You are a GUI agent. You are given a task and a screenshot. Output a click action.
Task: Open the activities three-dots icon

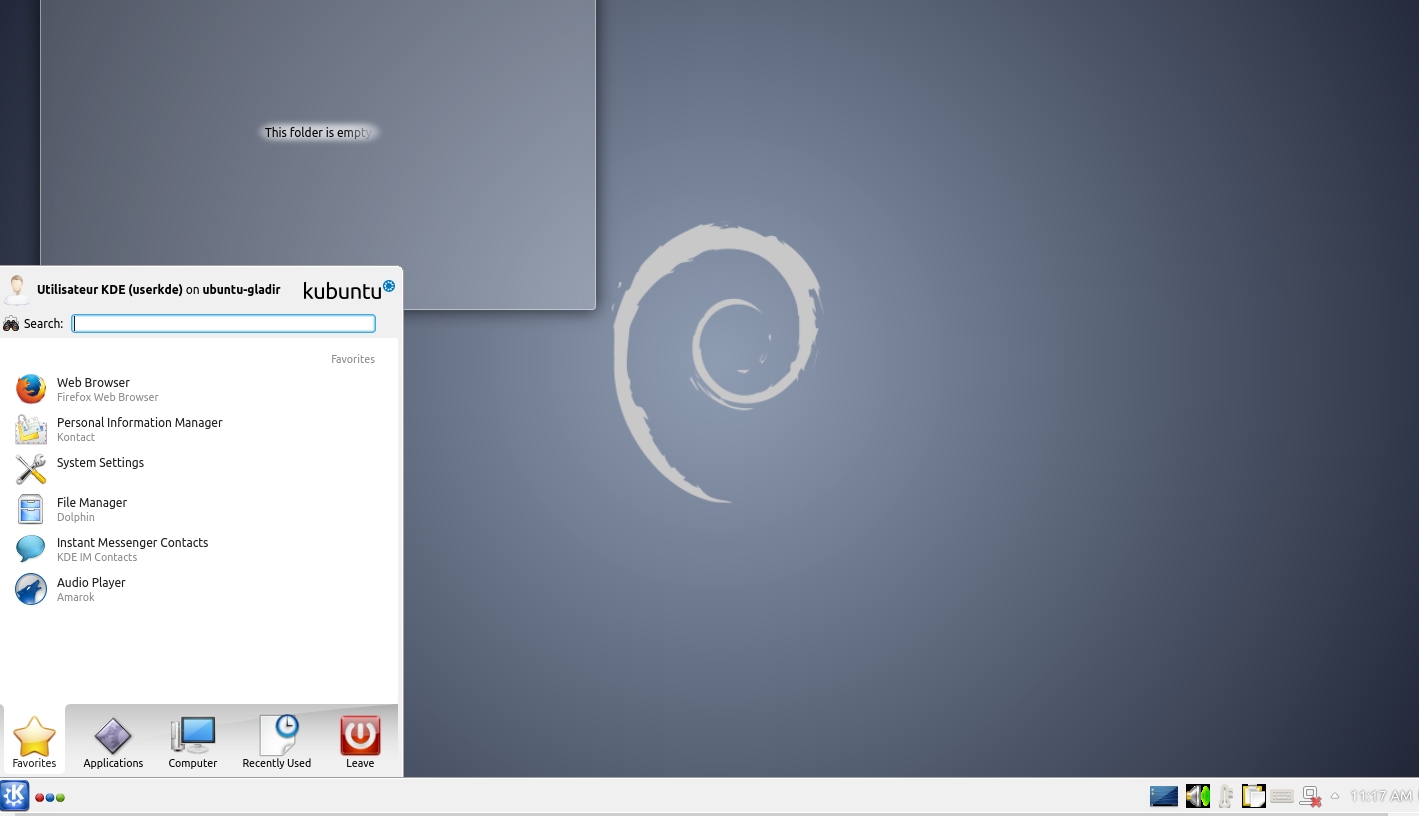50,797
